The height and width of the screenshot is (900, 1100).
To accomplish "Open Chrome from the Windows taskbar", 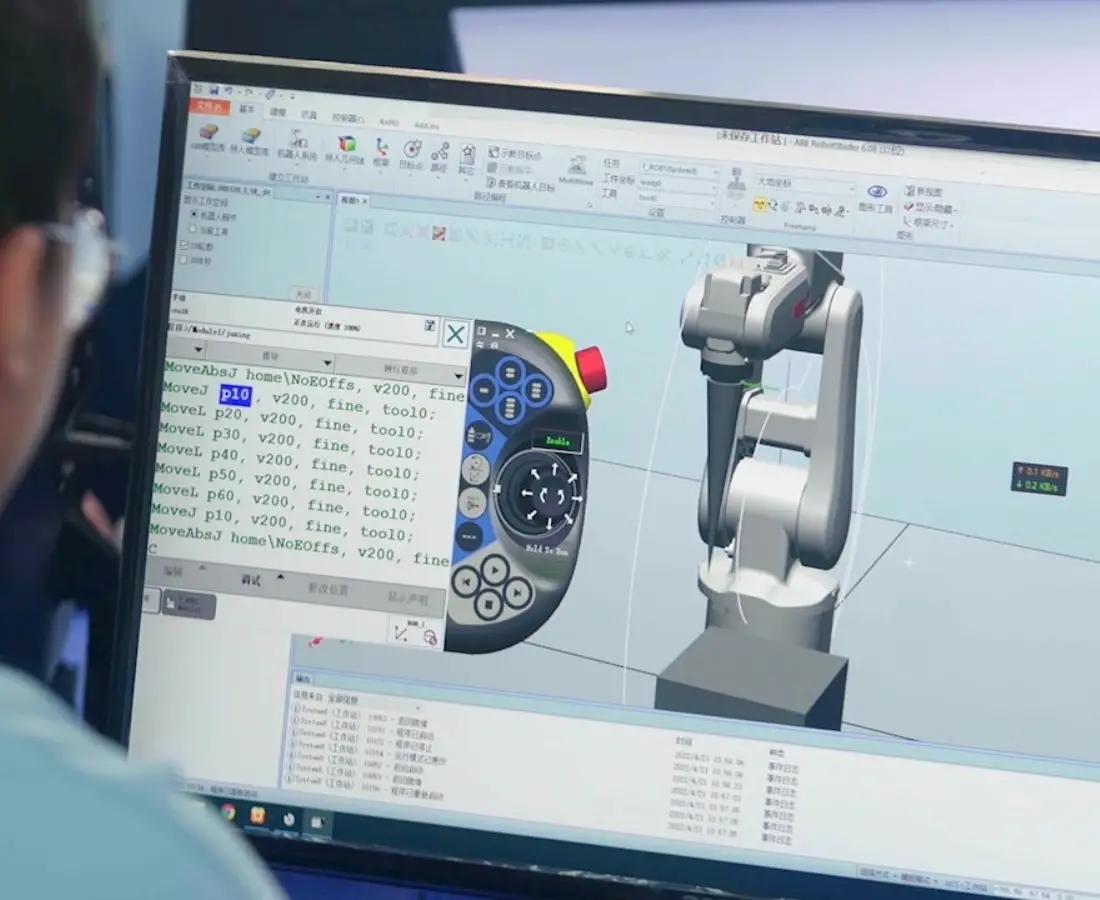I will coord(229,812).
